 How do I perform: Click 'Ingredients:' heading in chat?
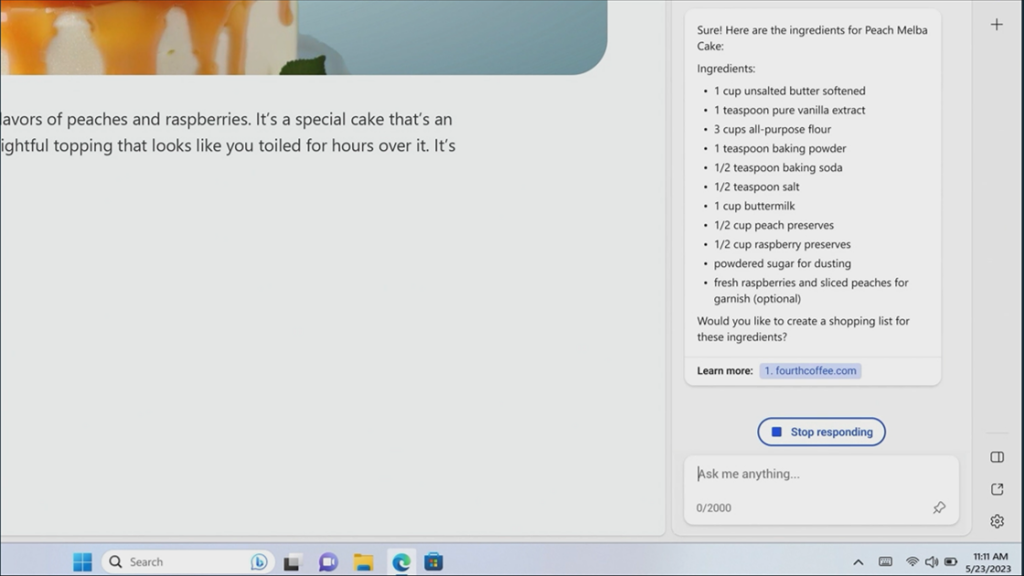point(726,69)
